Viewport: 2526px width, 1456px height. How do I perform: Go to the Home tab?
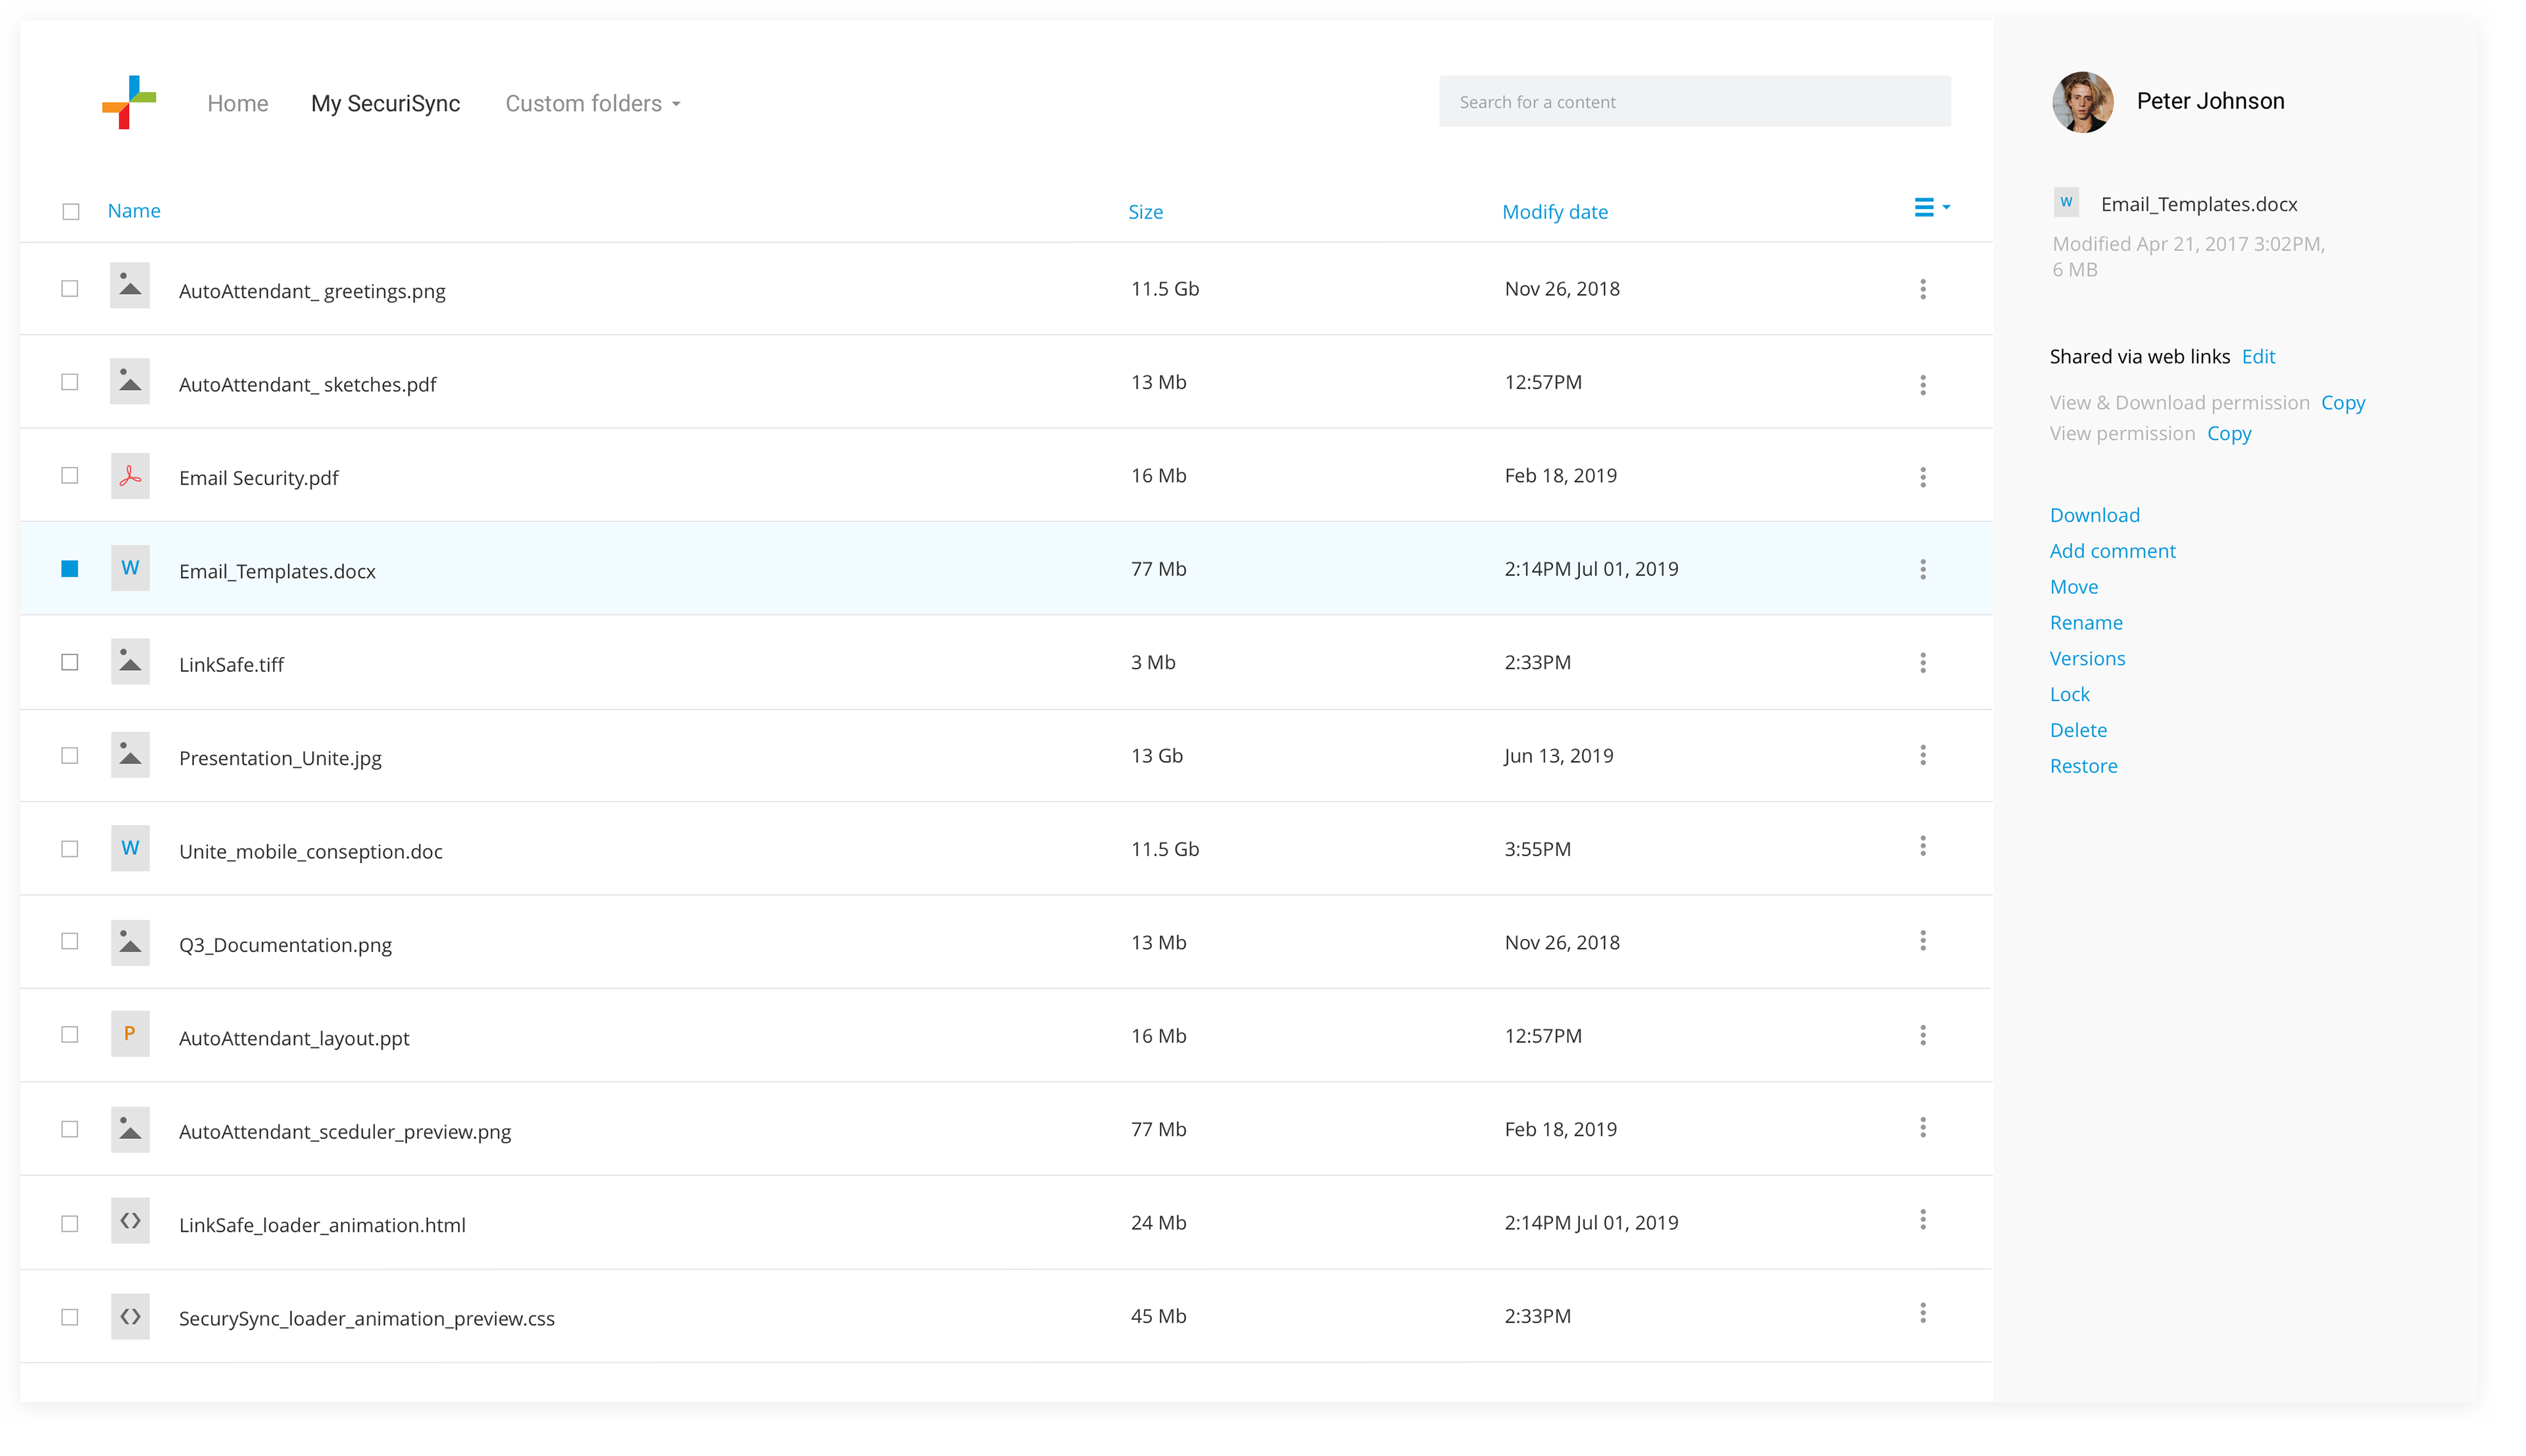(x=238, y=103)
